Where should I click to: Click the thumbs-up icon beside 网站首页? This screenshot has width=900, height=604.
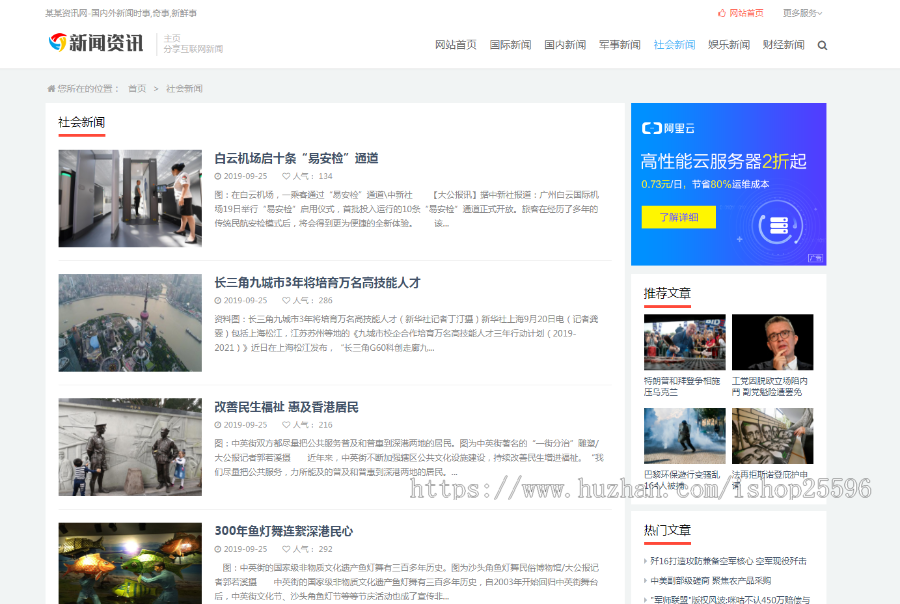pos(721,13)
